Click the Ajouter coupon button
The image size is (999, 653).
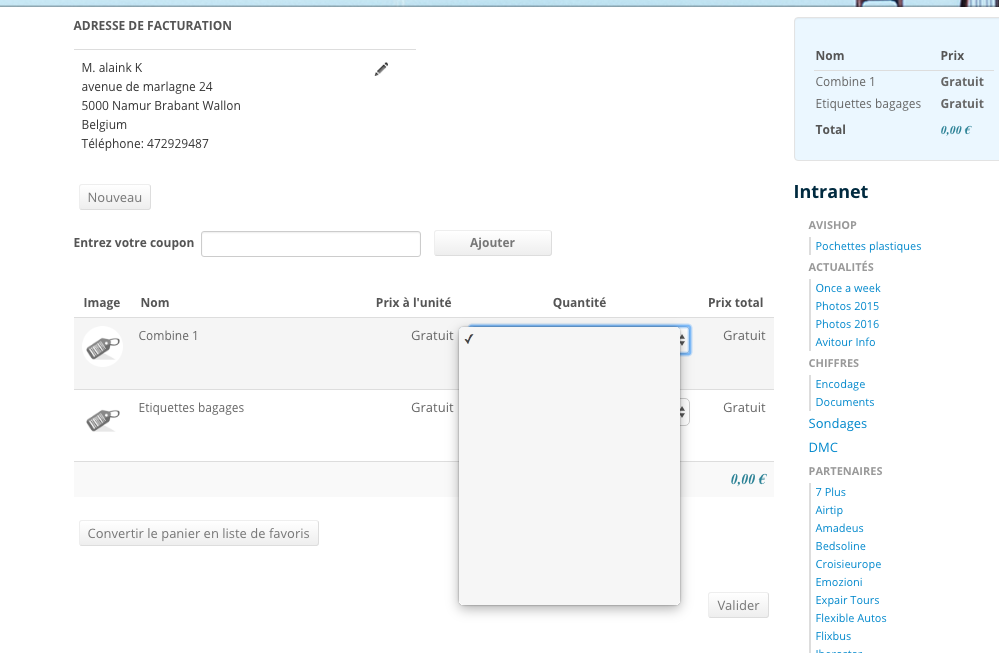492,243
